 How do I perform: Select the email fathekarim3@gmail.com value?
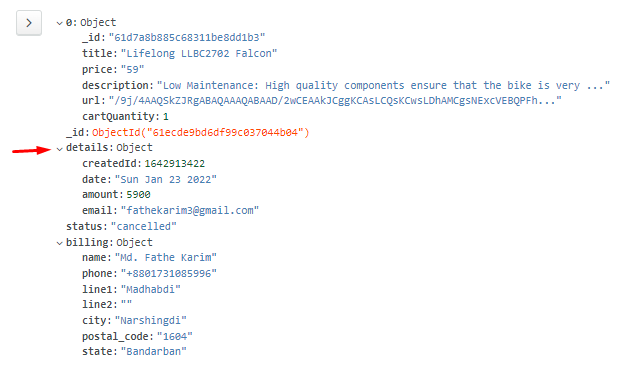point(190,211)
